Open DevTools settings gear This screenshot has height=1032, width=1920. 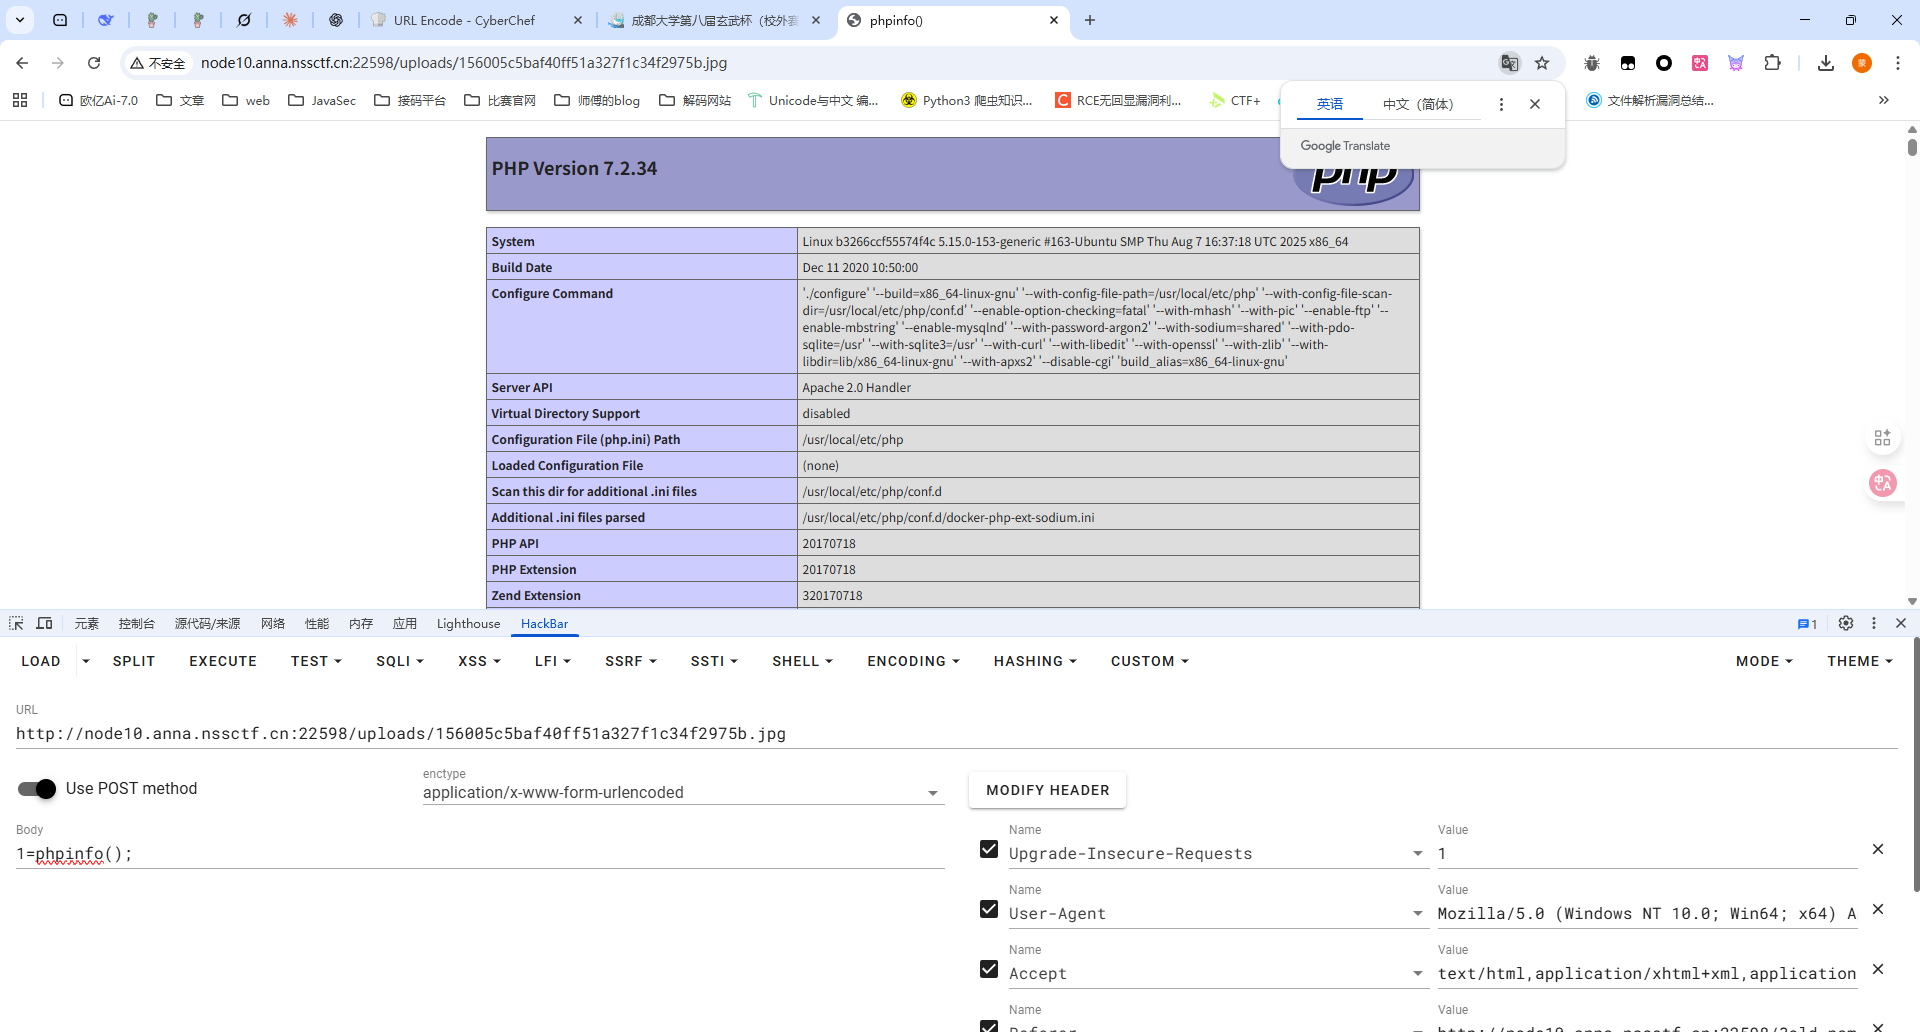pos(1846,623)
